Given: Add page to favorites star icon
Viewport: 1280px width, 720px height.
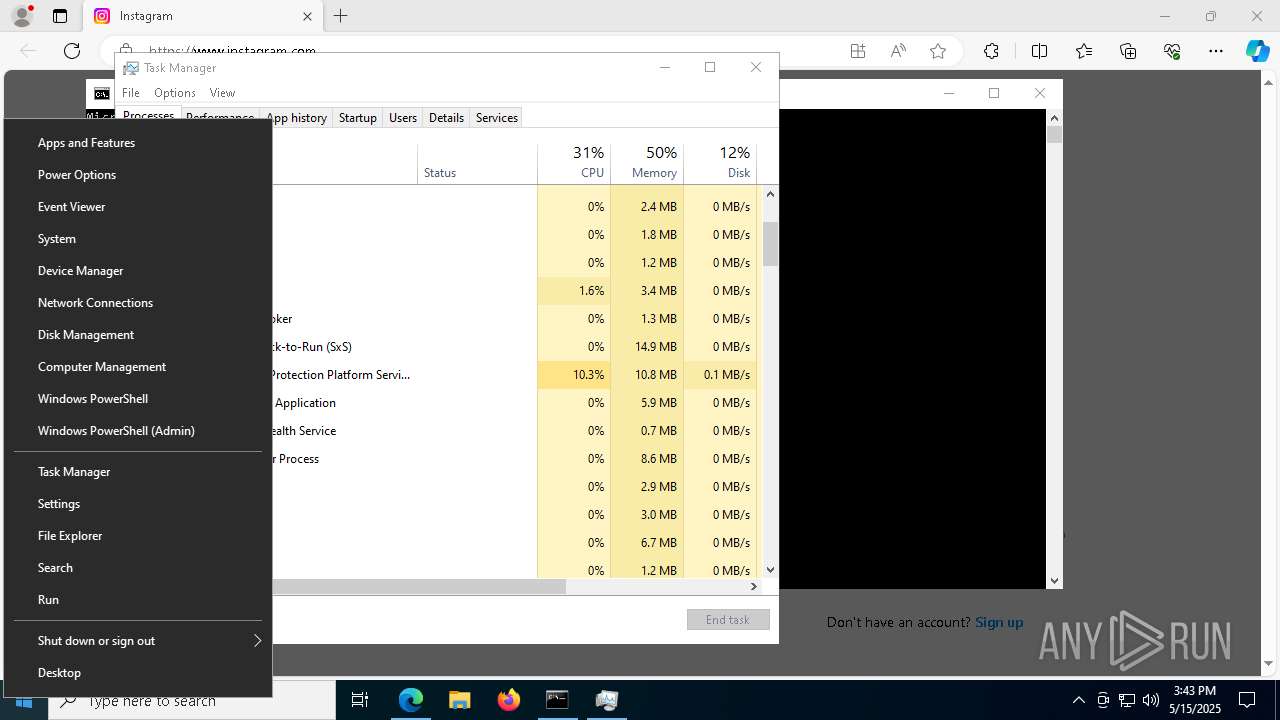Looking at the screenshot, I should pos(938,51).
